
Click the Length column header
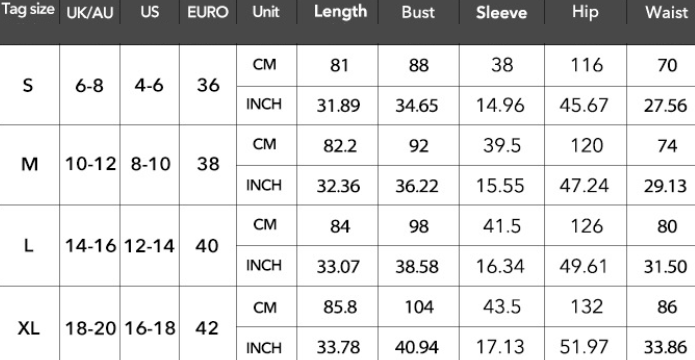pos(340,12)
